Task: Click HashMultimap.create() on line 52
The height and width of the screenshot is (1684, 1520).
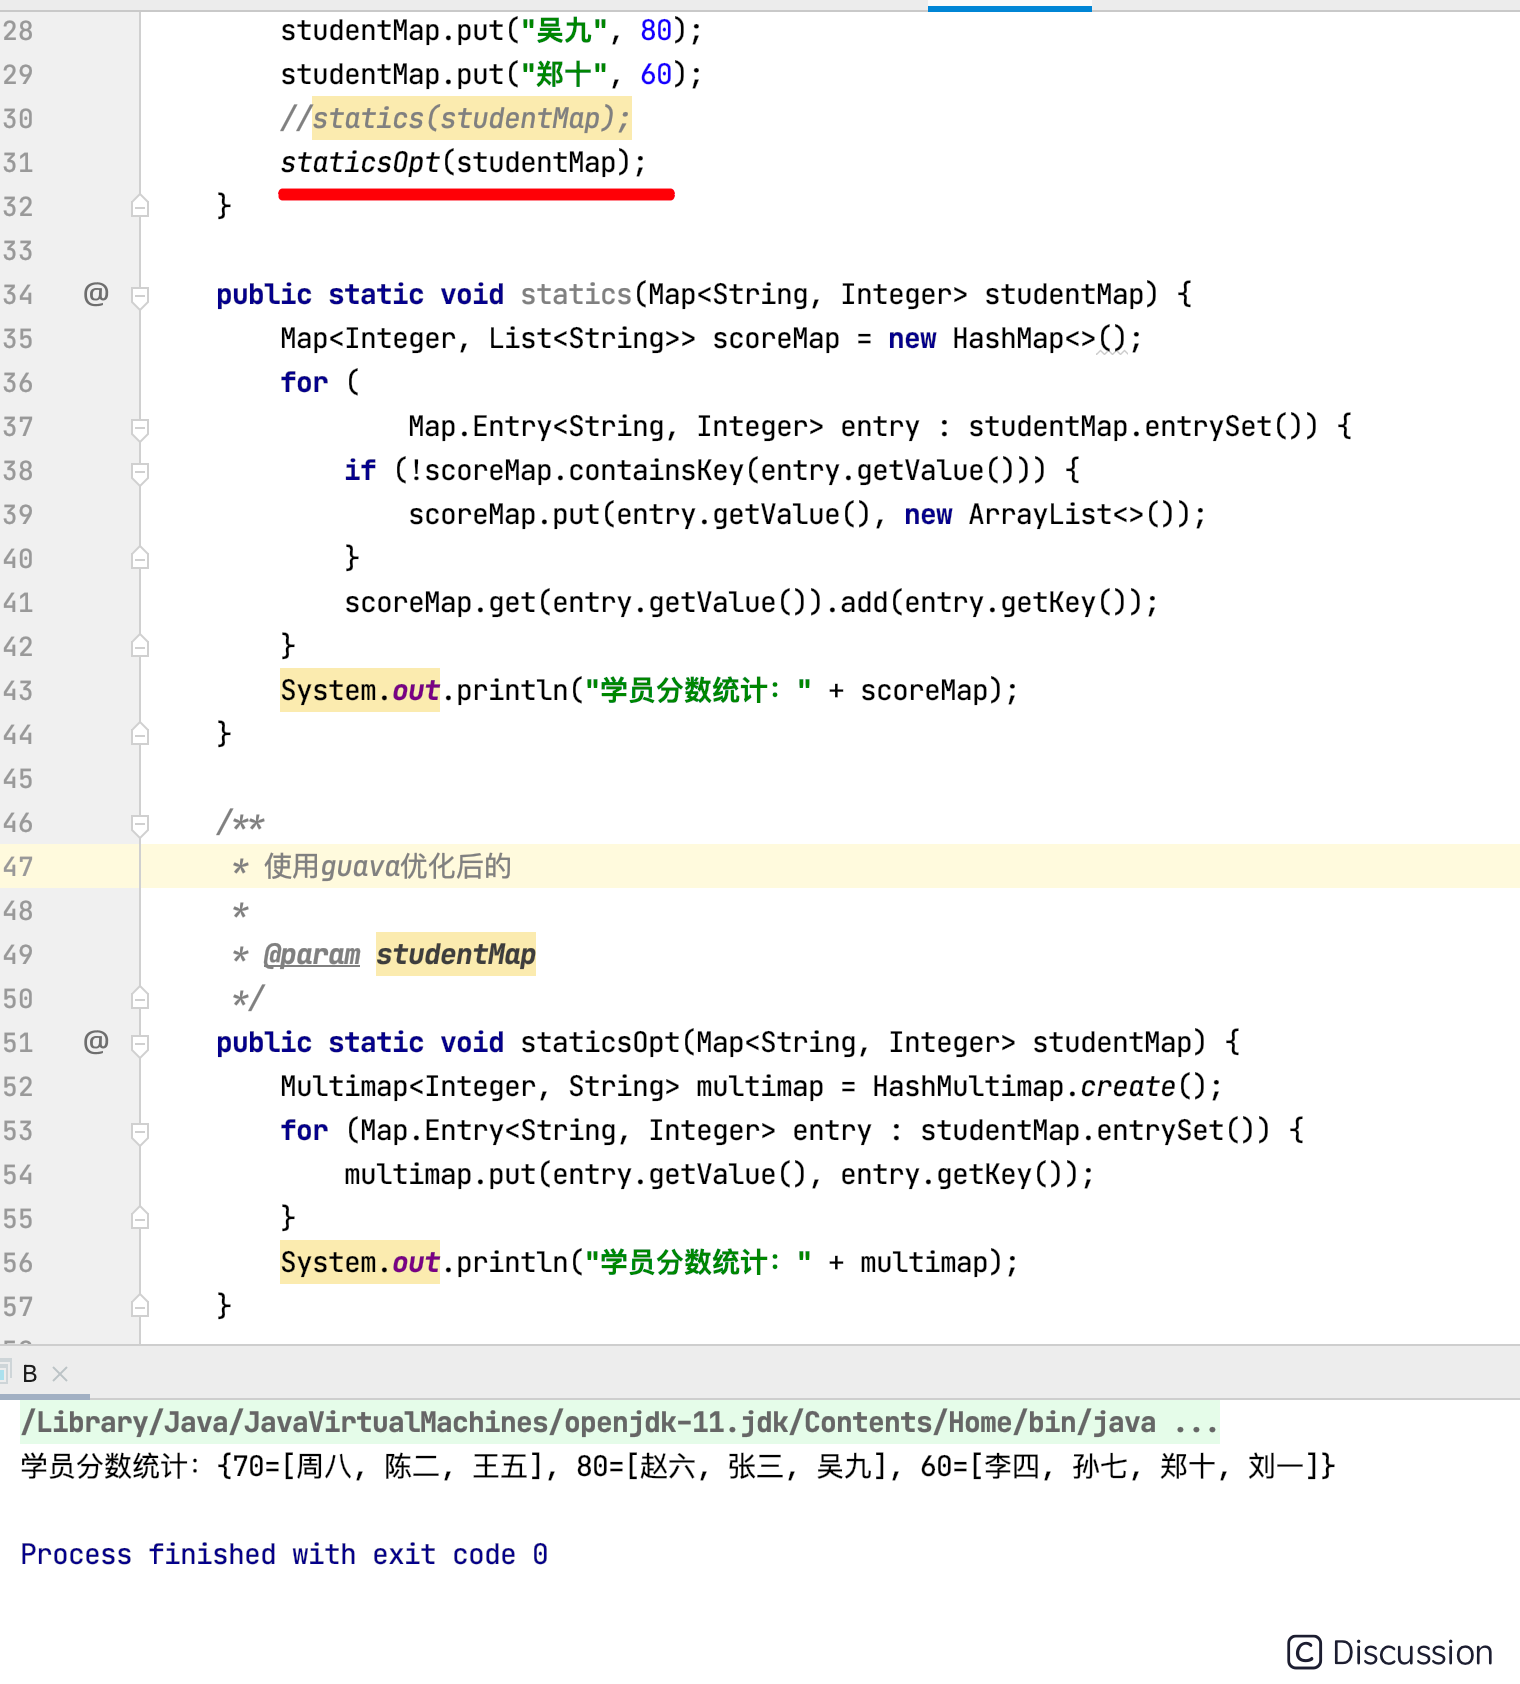Action: [1039, 1086]
